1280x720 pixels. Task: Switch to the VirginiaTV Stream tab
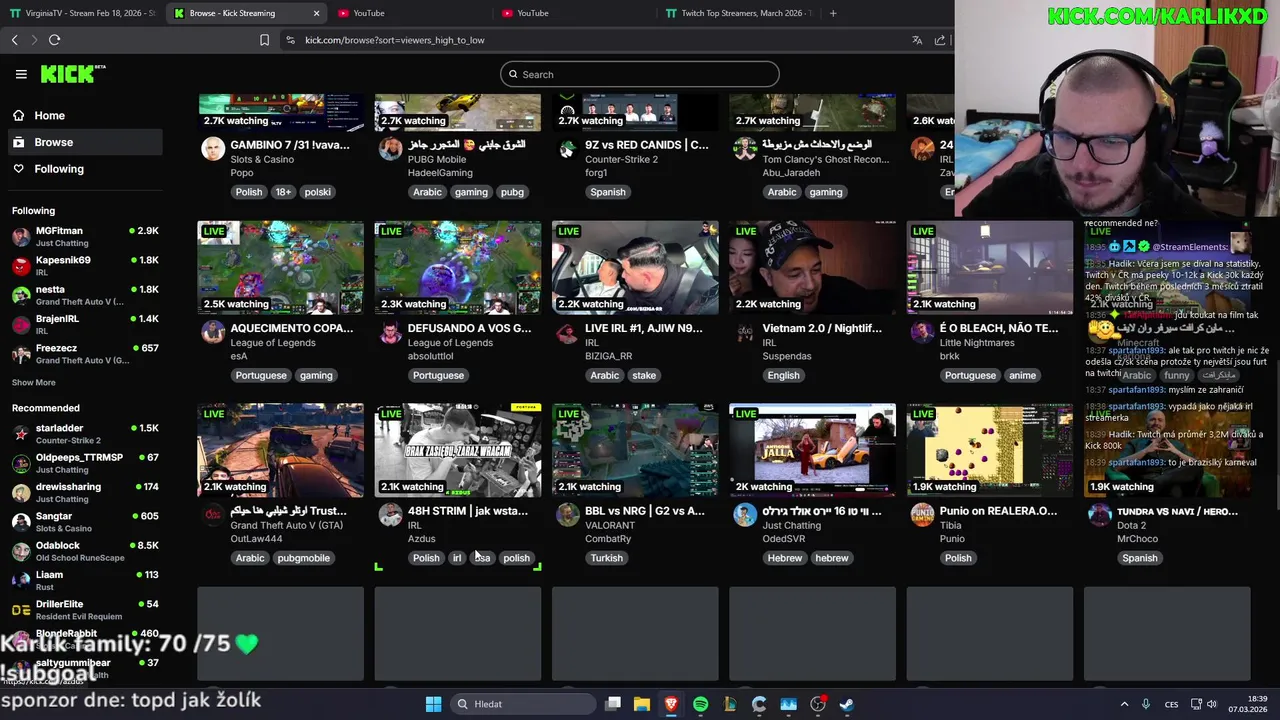tap(82, 13)
